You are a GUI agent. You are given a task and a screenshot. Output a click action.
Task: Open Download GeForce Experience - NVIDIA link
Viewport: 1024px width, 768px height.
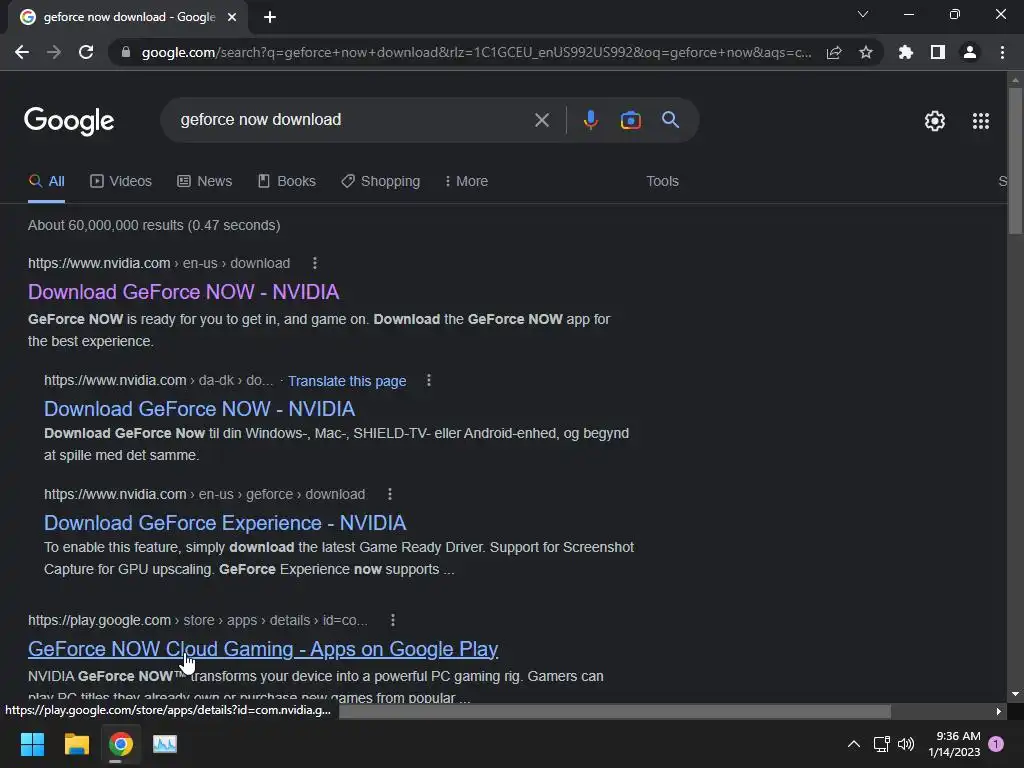pos(225,523)
